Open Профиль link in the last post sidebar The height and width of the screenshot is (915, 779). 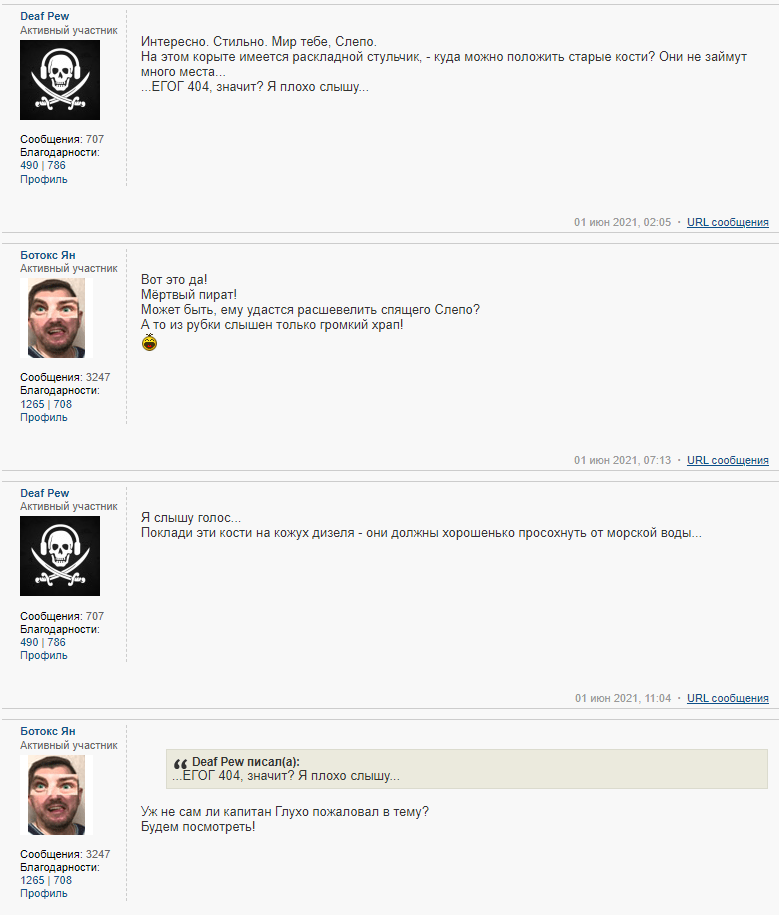click(44, 893)
